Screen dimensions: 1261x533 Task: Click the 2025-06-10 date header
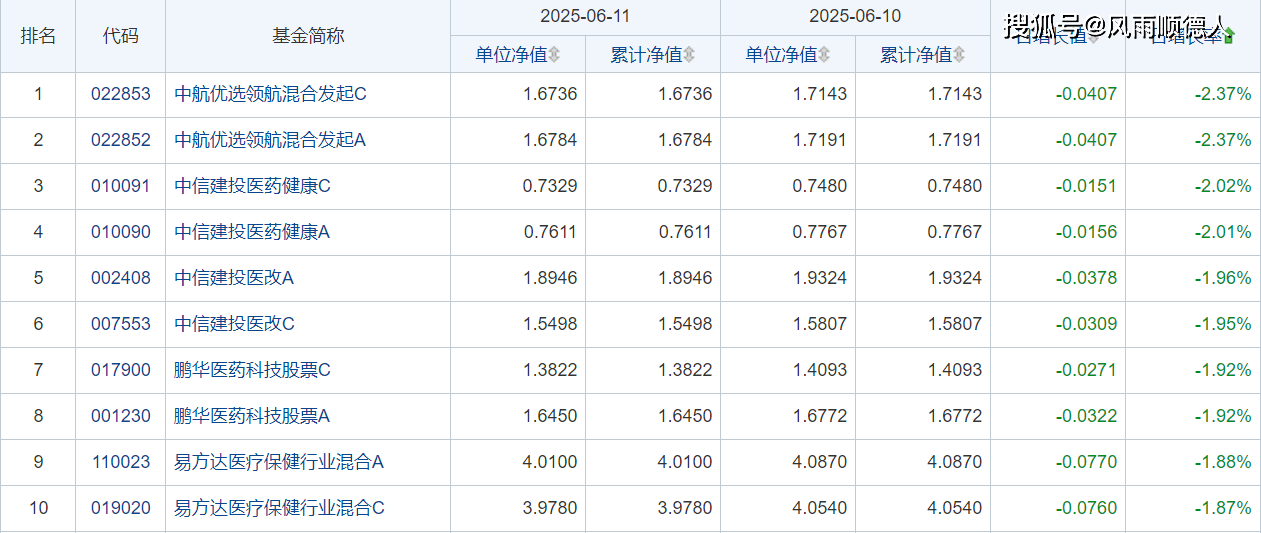(x=855, y=17)
